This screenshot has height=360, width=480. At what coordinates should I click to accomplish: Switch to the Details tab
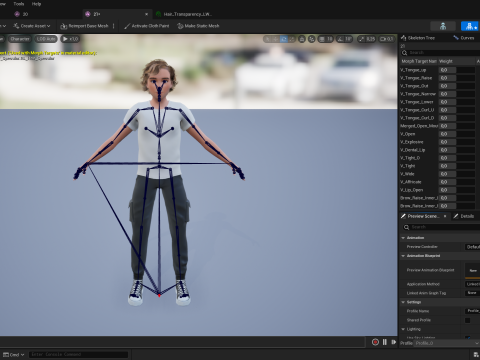coord(464,216)
